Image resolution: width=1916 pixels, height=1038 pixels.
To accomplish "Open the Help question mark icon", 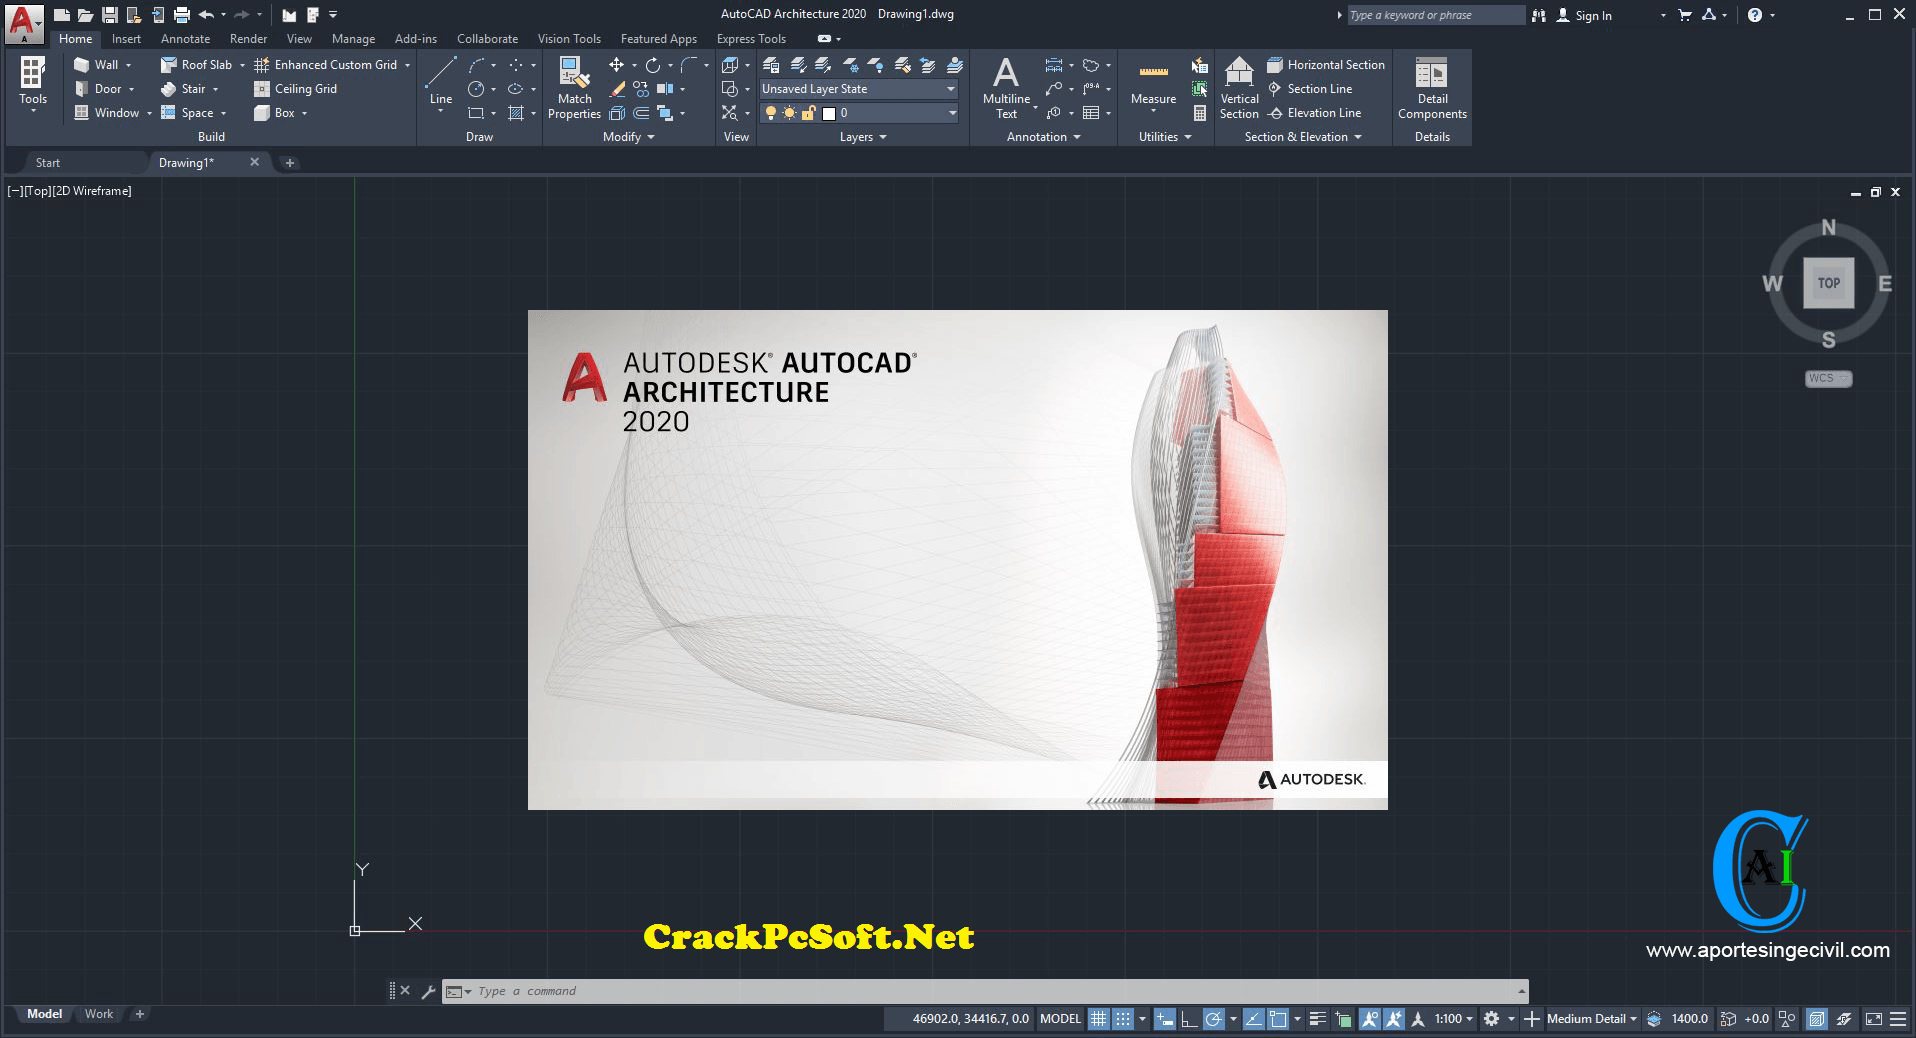I will pyautogui.click(x=1755, y=15).
